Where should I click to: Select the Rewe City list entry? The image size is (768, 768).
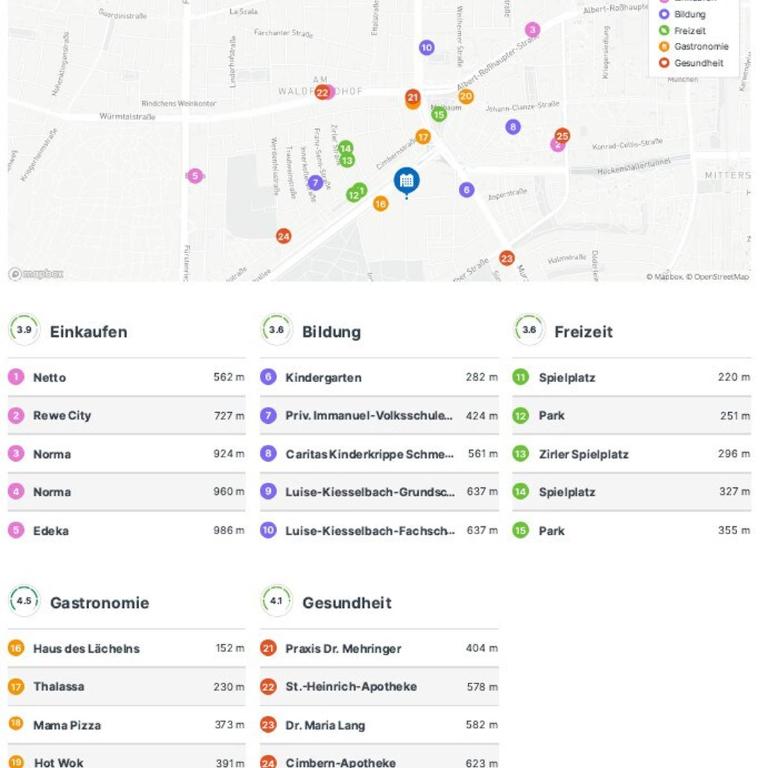126,415
